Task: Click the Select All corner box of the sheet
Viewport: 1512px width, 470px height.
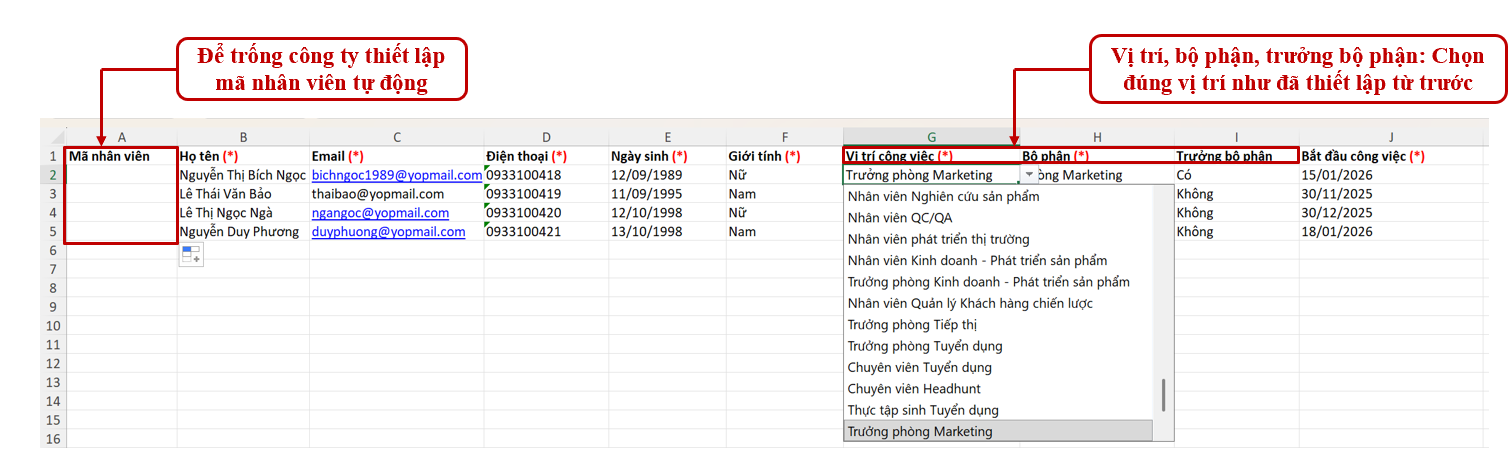Action: 52,137
